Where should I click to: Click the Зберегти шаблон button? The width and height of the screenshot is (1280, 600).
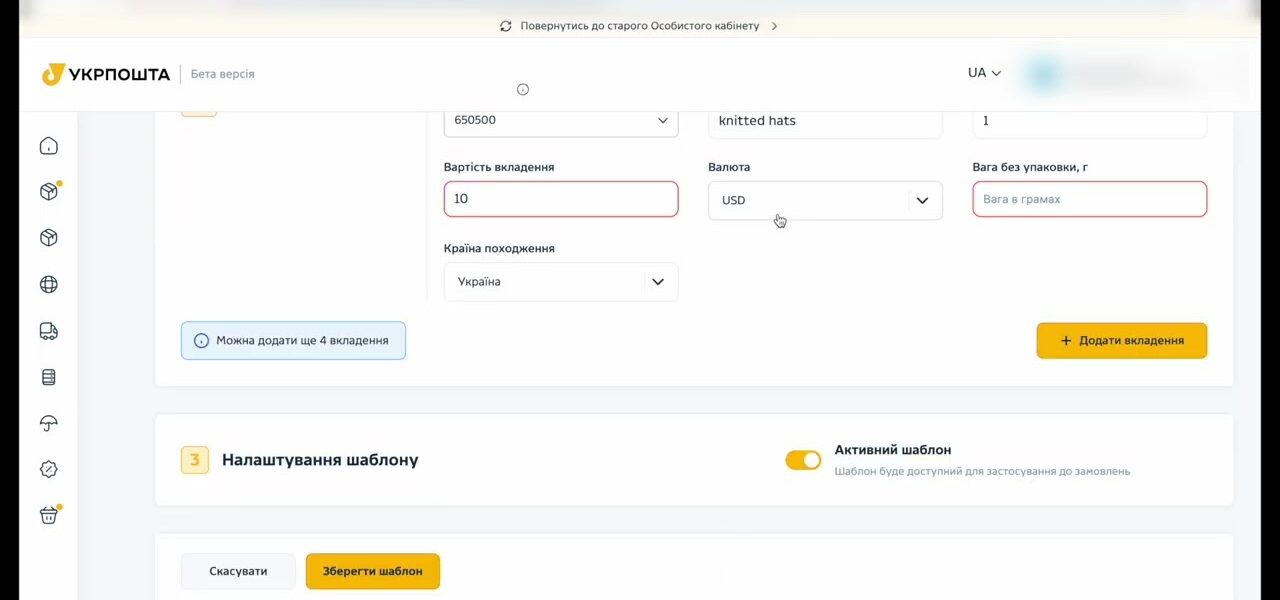pos(373,571)
